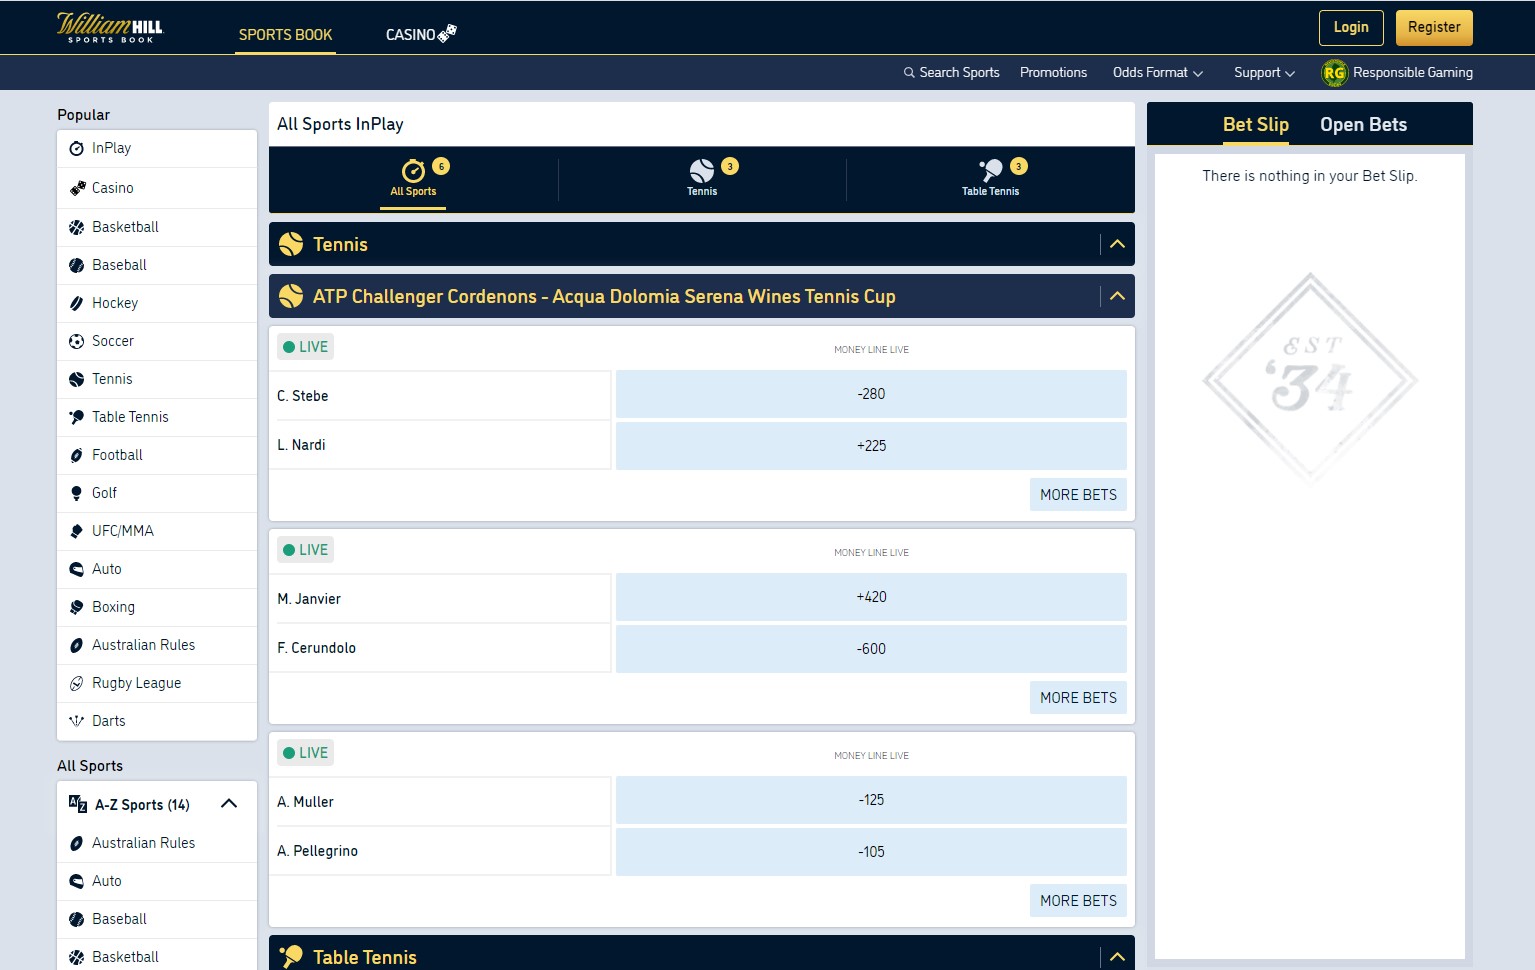This screenshot has height=970, width=1535.
Task: Open the Responsible Gaming link
Action: point(1398,72)
